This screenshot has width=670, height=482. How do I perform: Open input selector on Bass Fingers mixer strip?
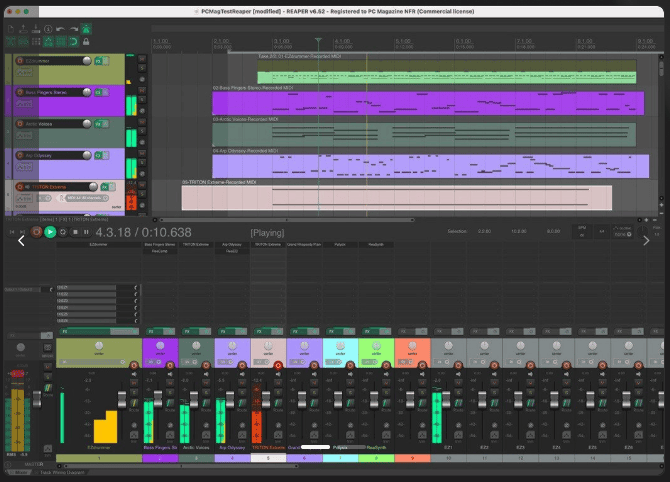click(153, 362)
